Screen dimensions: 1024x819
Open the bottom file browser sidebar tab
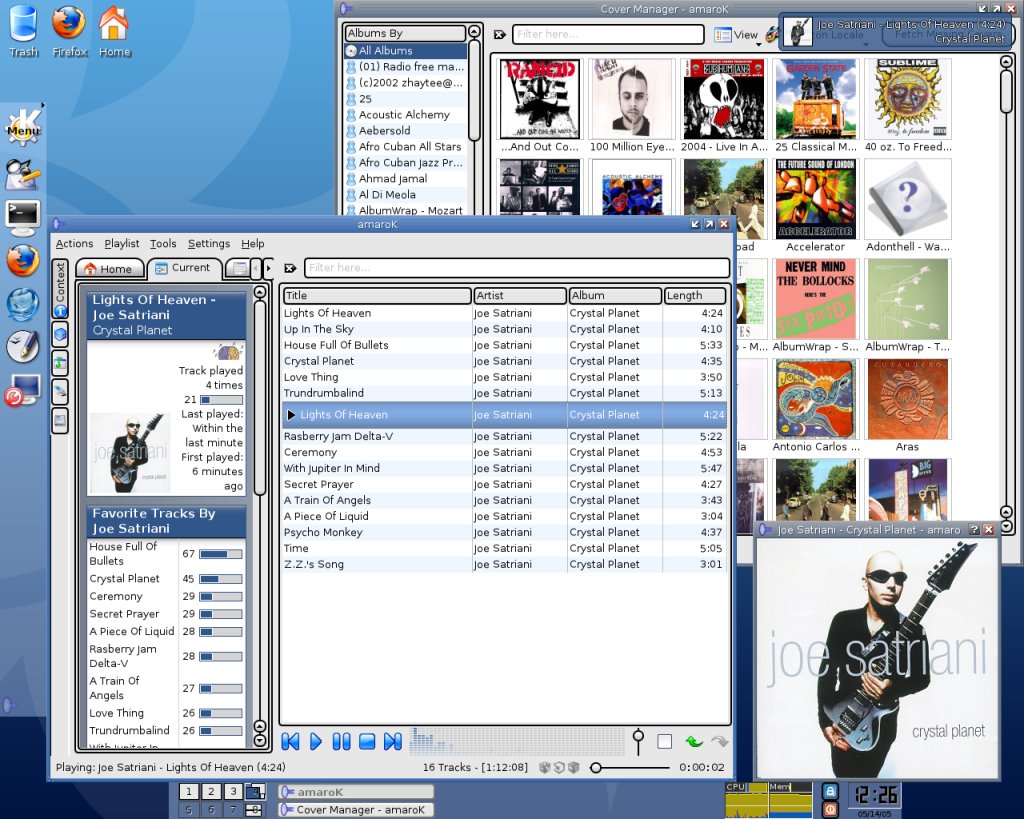[x=60, y=421]
